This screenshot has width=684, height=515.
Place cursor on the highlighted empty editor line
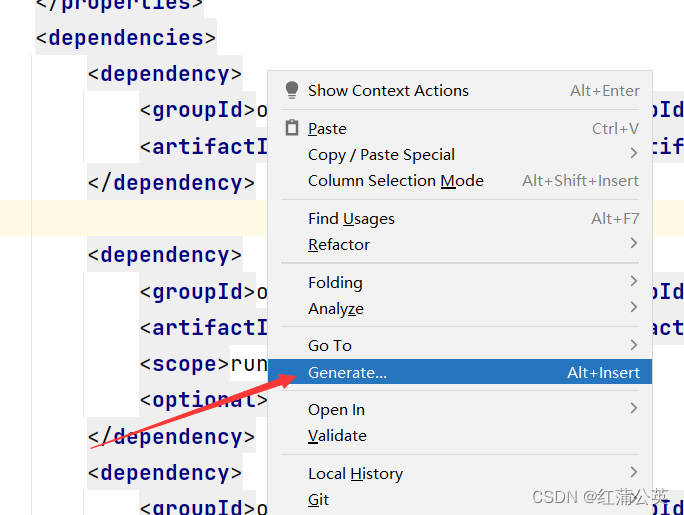(133, 218)
